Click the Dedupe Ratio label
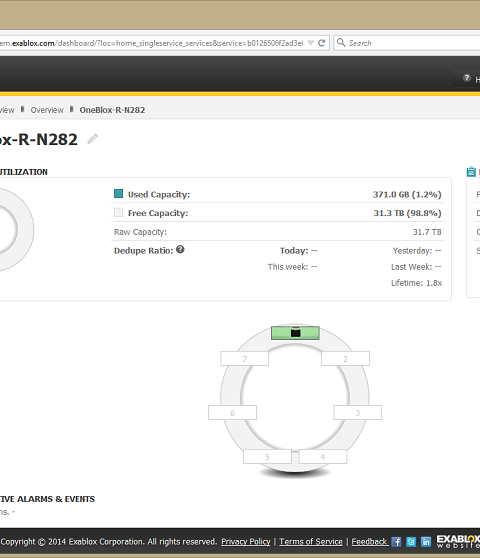 click(x=143, y=251)
